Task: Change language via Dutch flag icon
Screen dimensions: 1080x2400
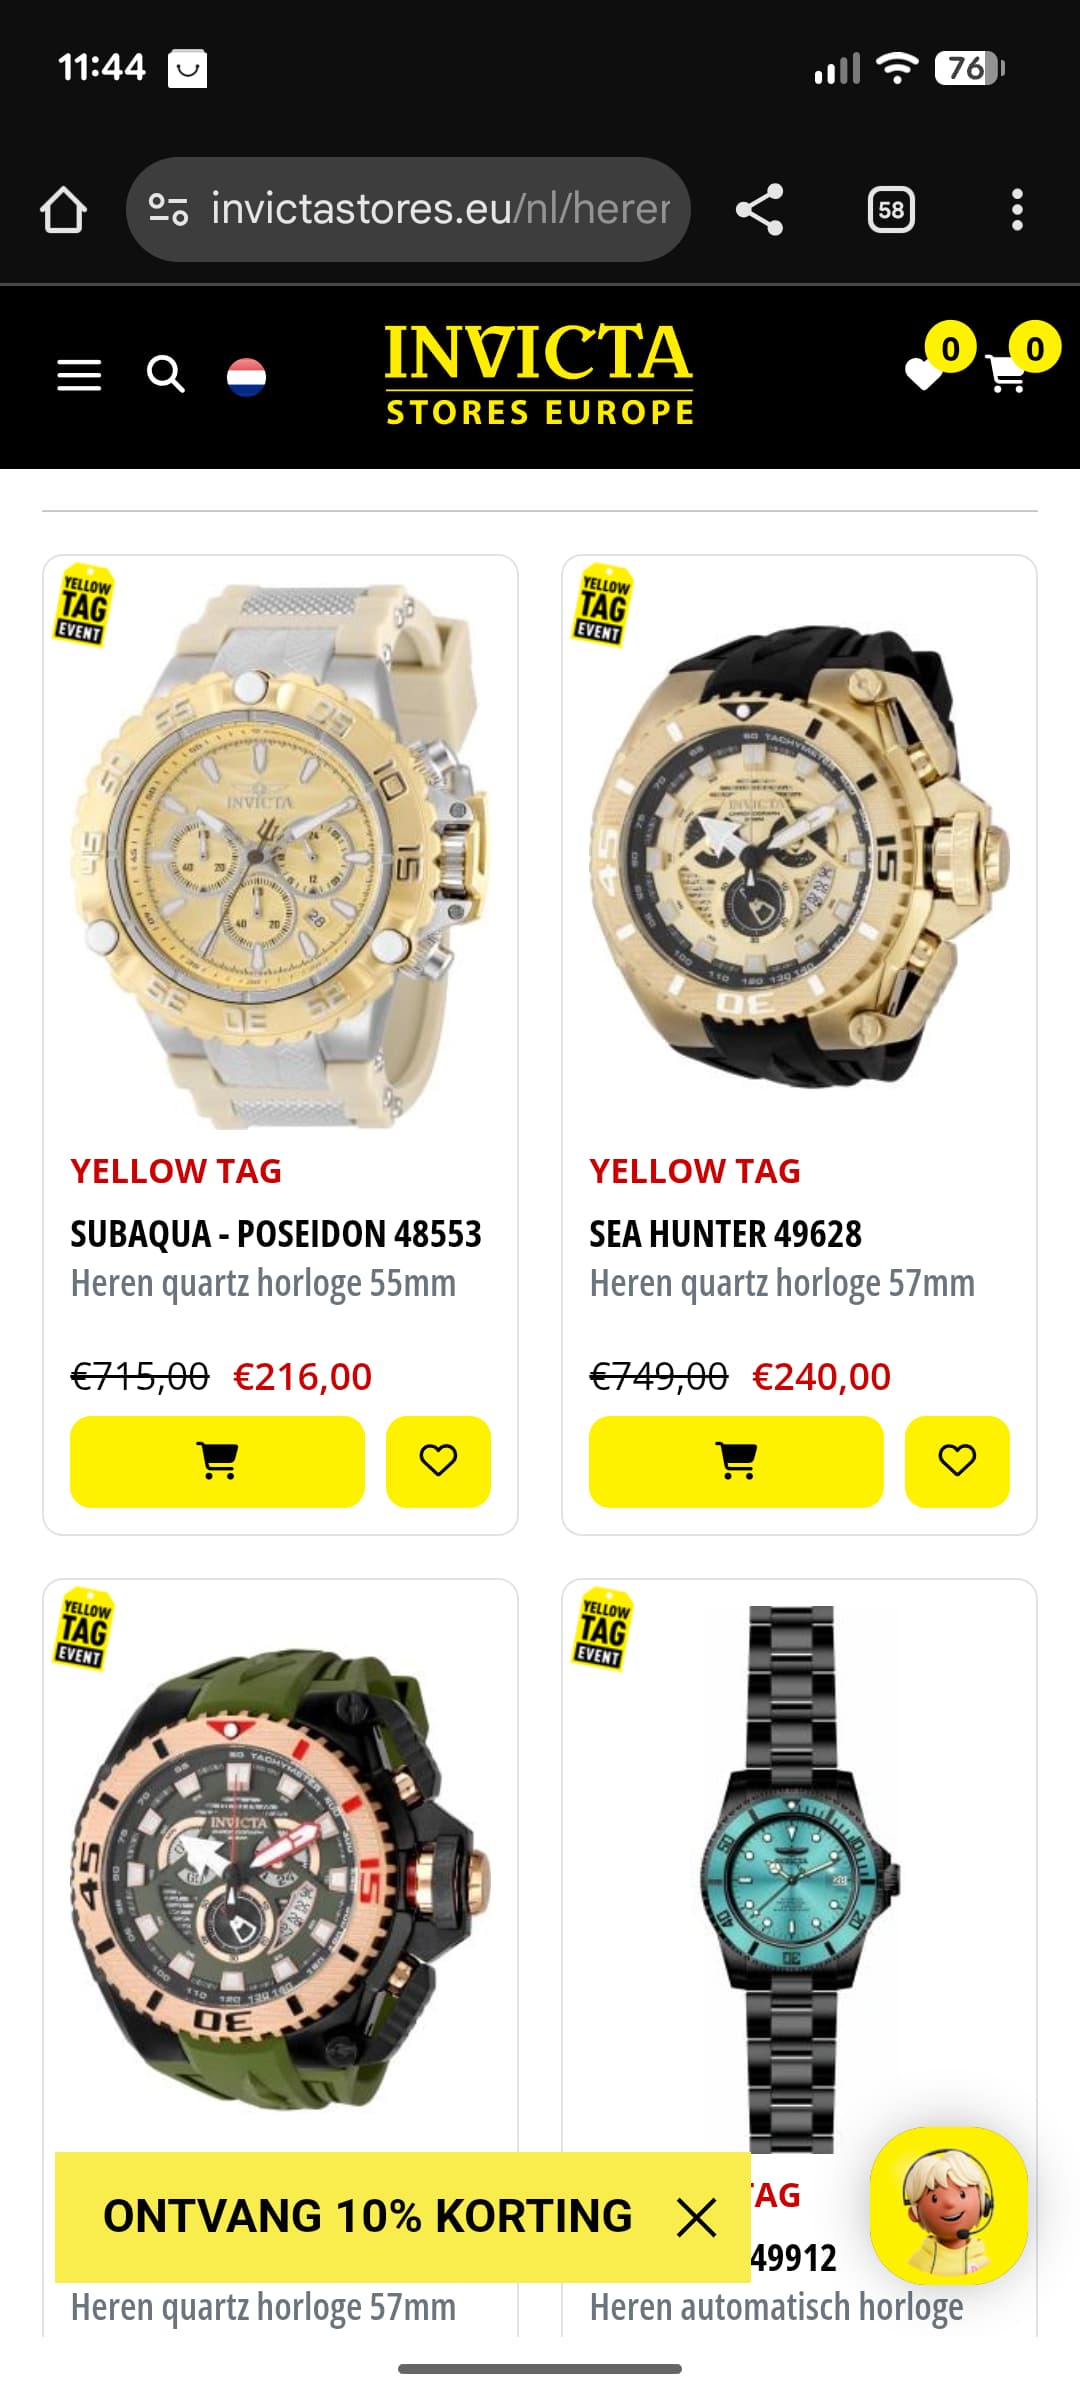Action: (246, 377)
